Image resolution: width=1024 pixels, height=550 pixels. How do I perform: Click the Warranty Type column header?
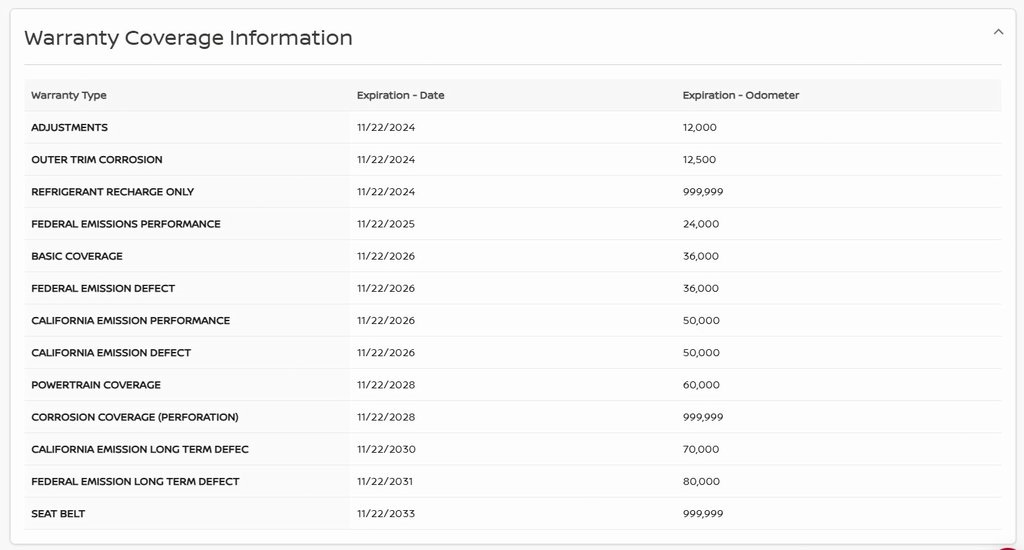(x=69, y=96)
